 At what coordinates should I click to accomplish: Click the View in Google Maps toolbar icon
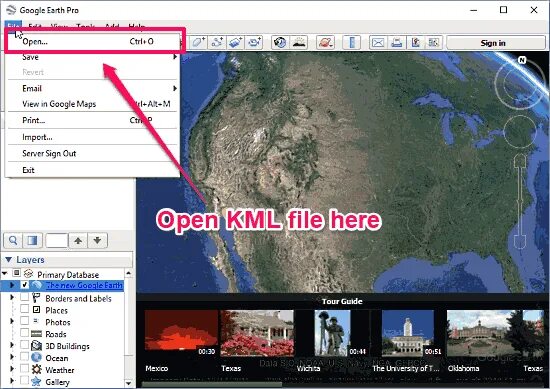tap(434, 42)
